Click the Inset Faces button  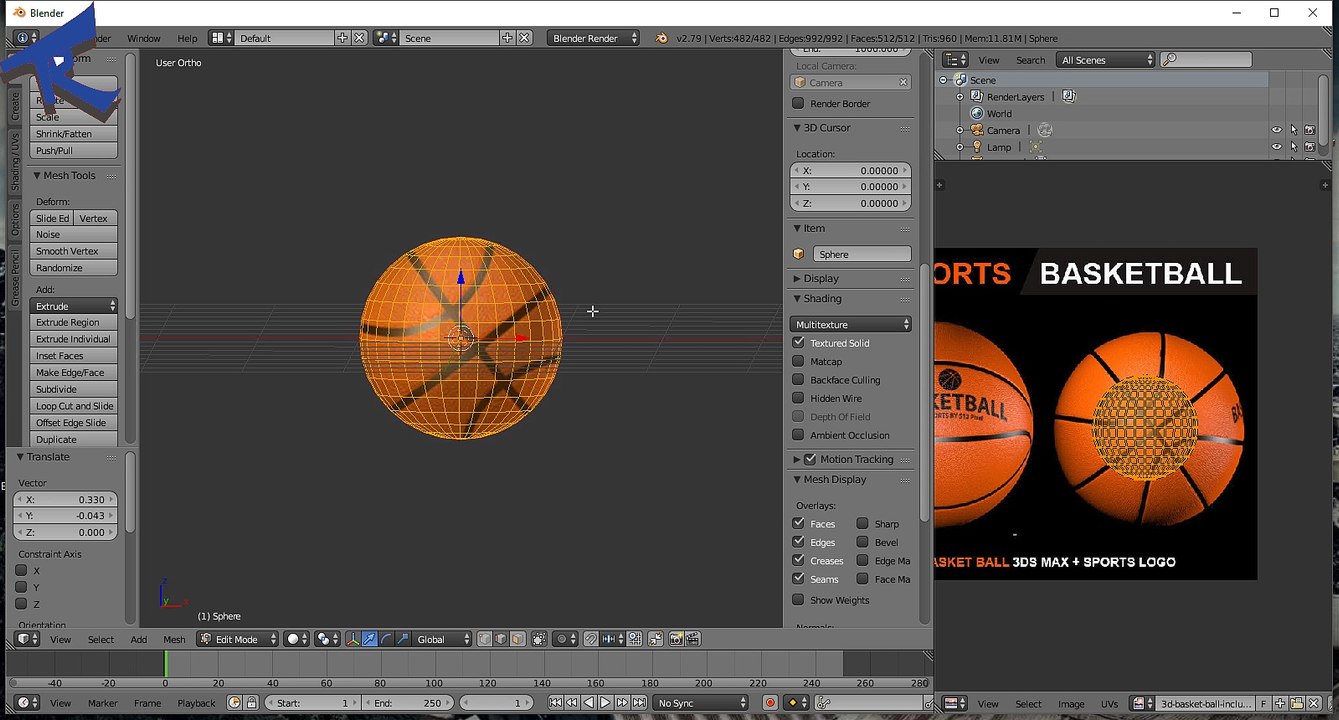(x=73, y=356)
